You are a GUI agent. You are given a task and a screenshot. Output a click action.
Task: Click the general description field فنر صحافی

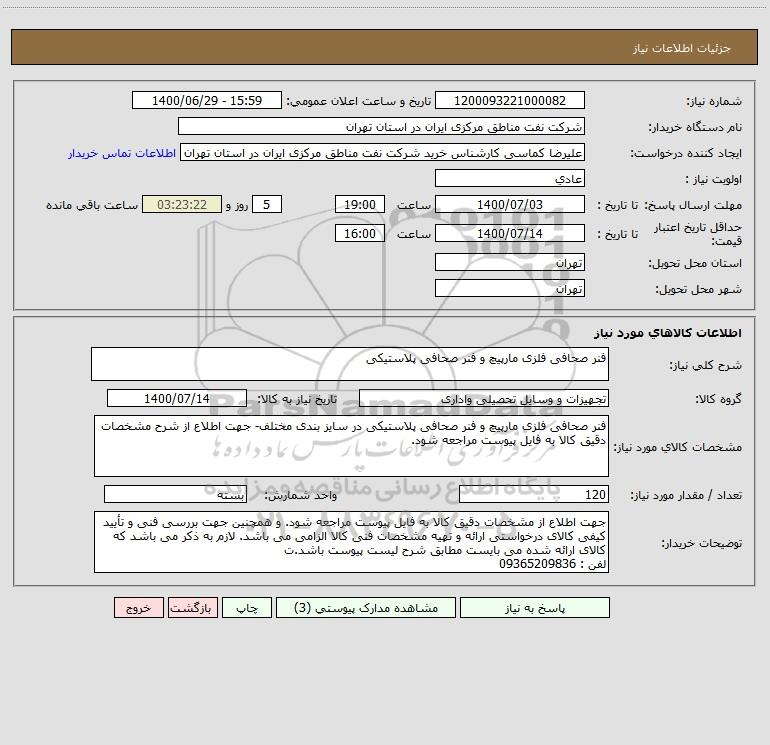(350, 364)
